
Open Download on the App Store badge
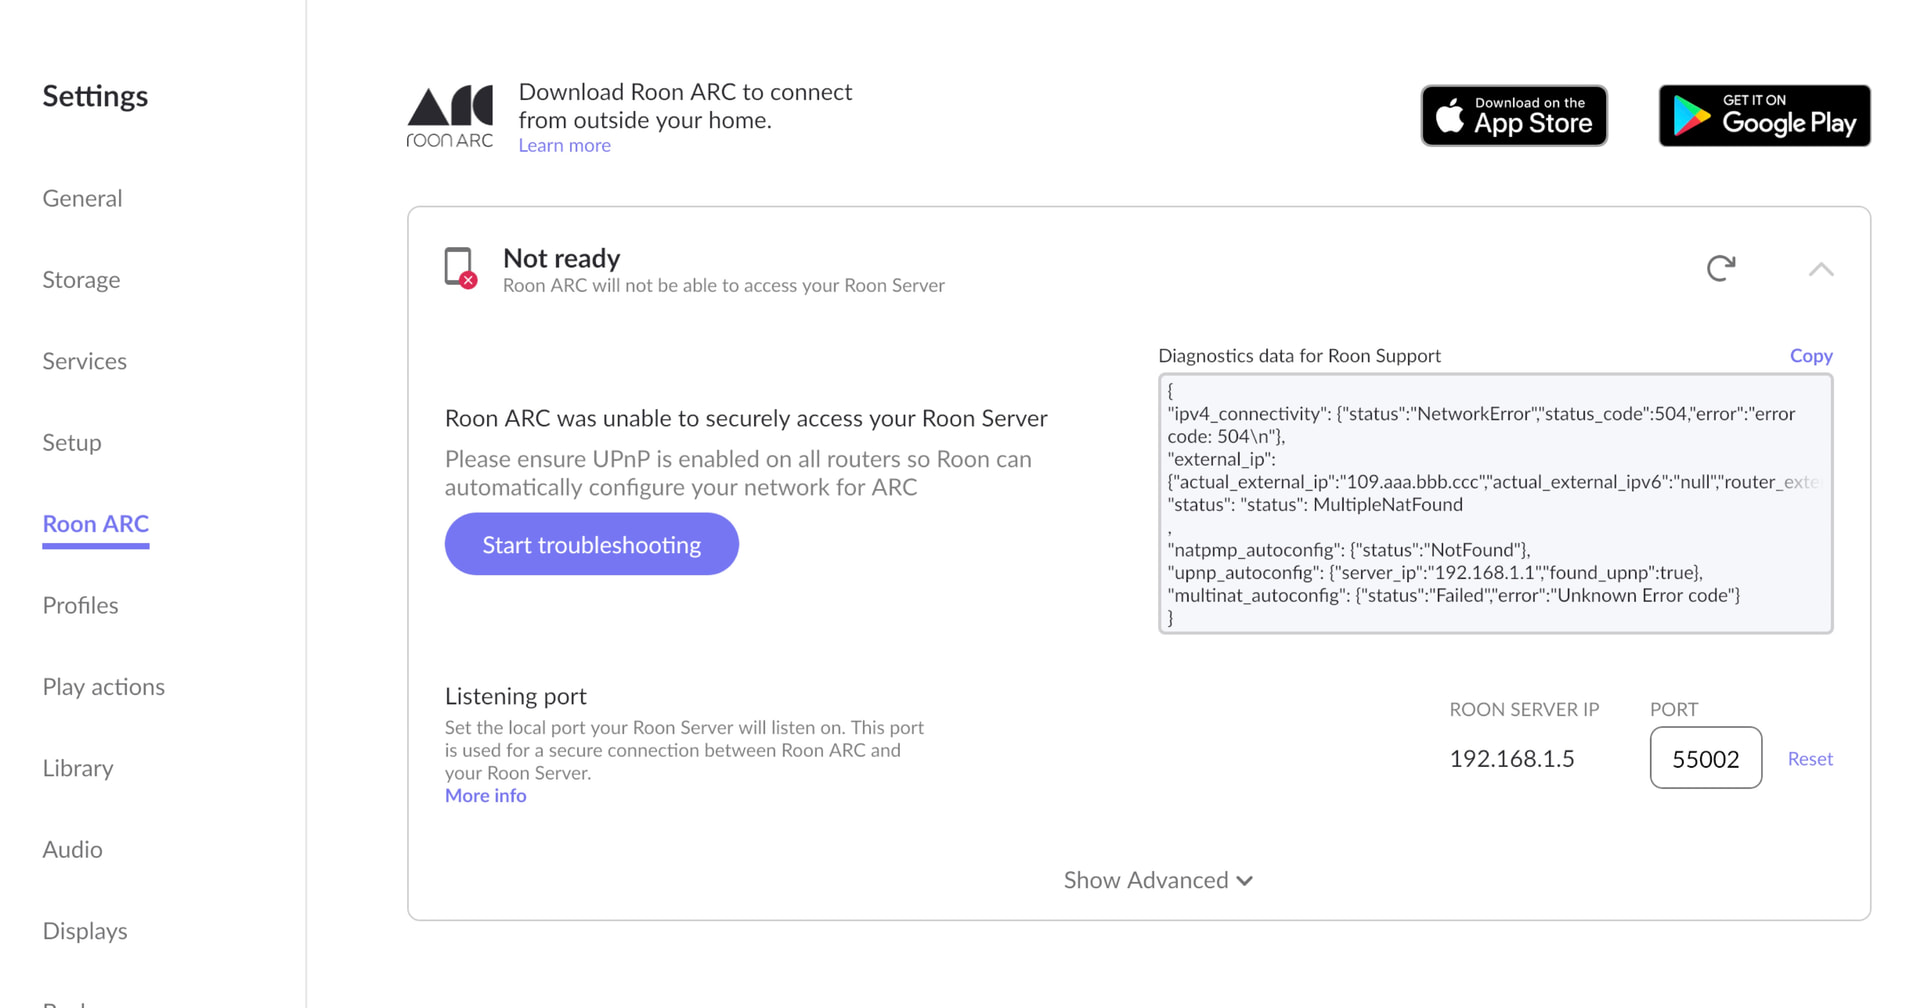click(1514, 116)
